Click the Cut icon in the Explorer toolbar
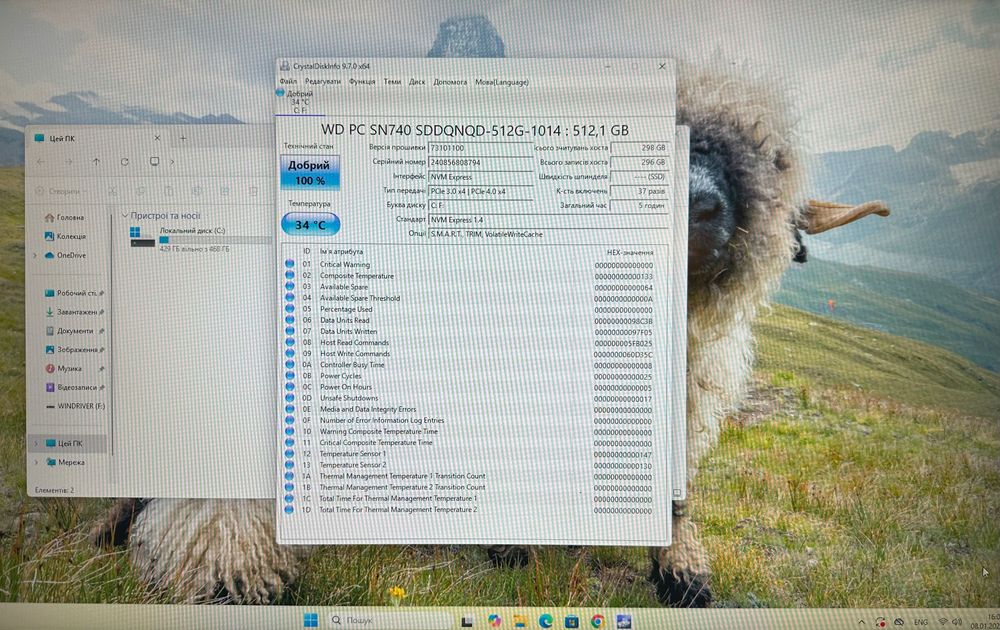The height and width of the screenshot is (630, 1000). tap(112, 191)
